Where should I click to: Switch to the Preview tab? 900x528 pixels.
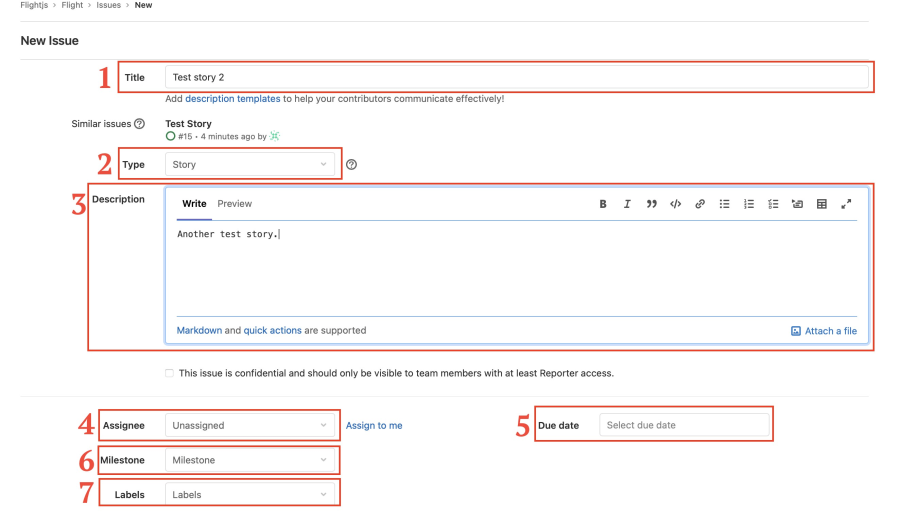(x=235, y=204)
